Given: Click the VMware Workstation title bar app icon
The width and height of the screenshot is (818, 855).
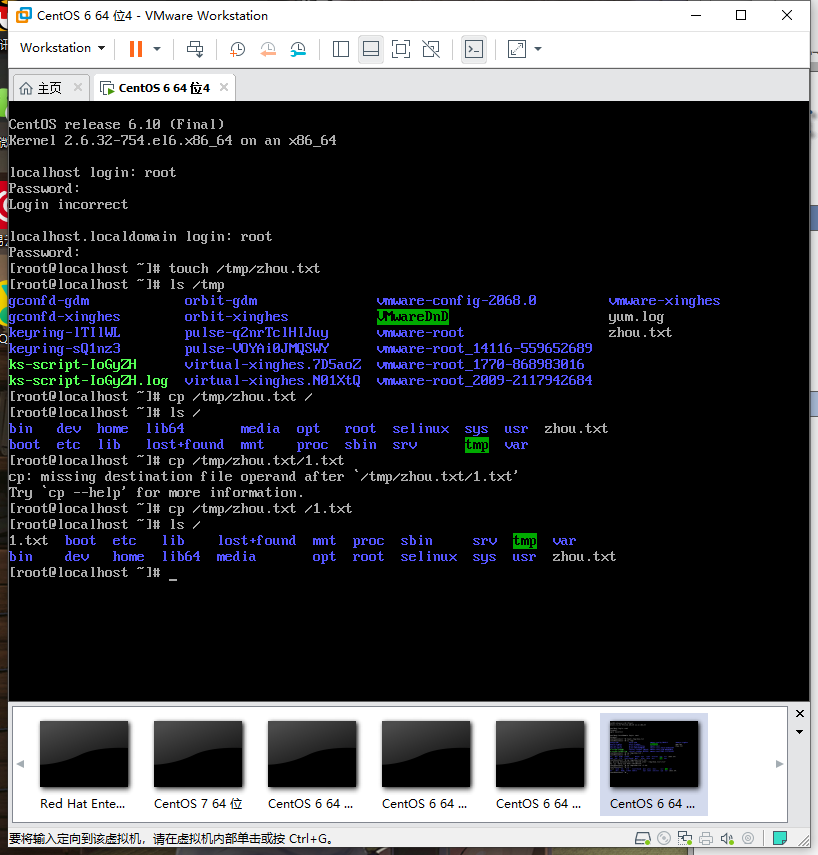Looking at the screenshot, I should 23,15.
